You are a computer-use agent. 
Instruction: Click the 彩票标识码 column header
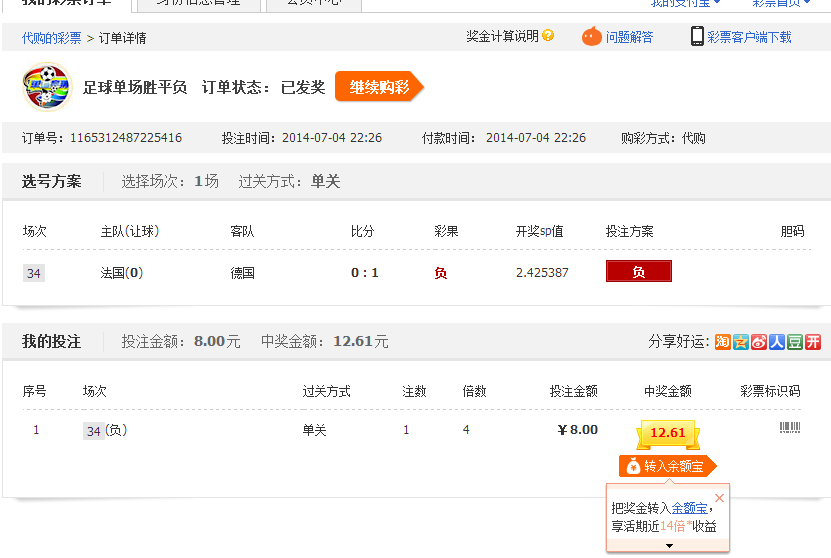coord(770,391)
